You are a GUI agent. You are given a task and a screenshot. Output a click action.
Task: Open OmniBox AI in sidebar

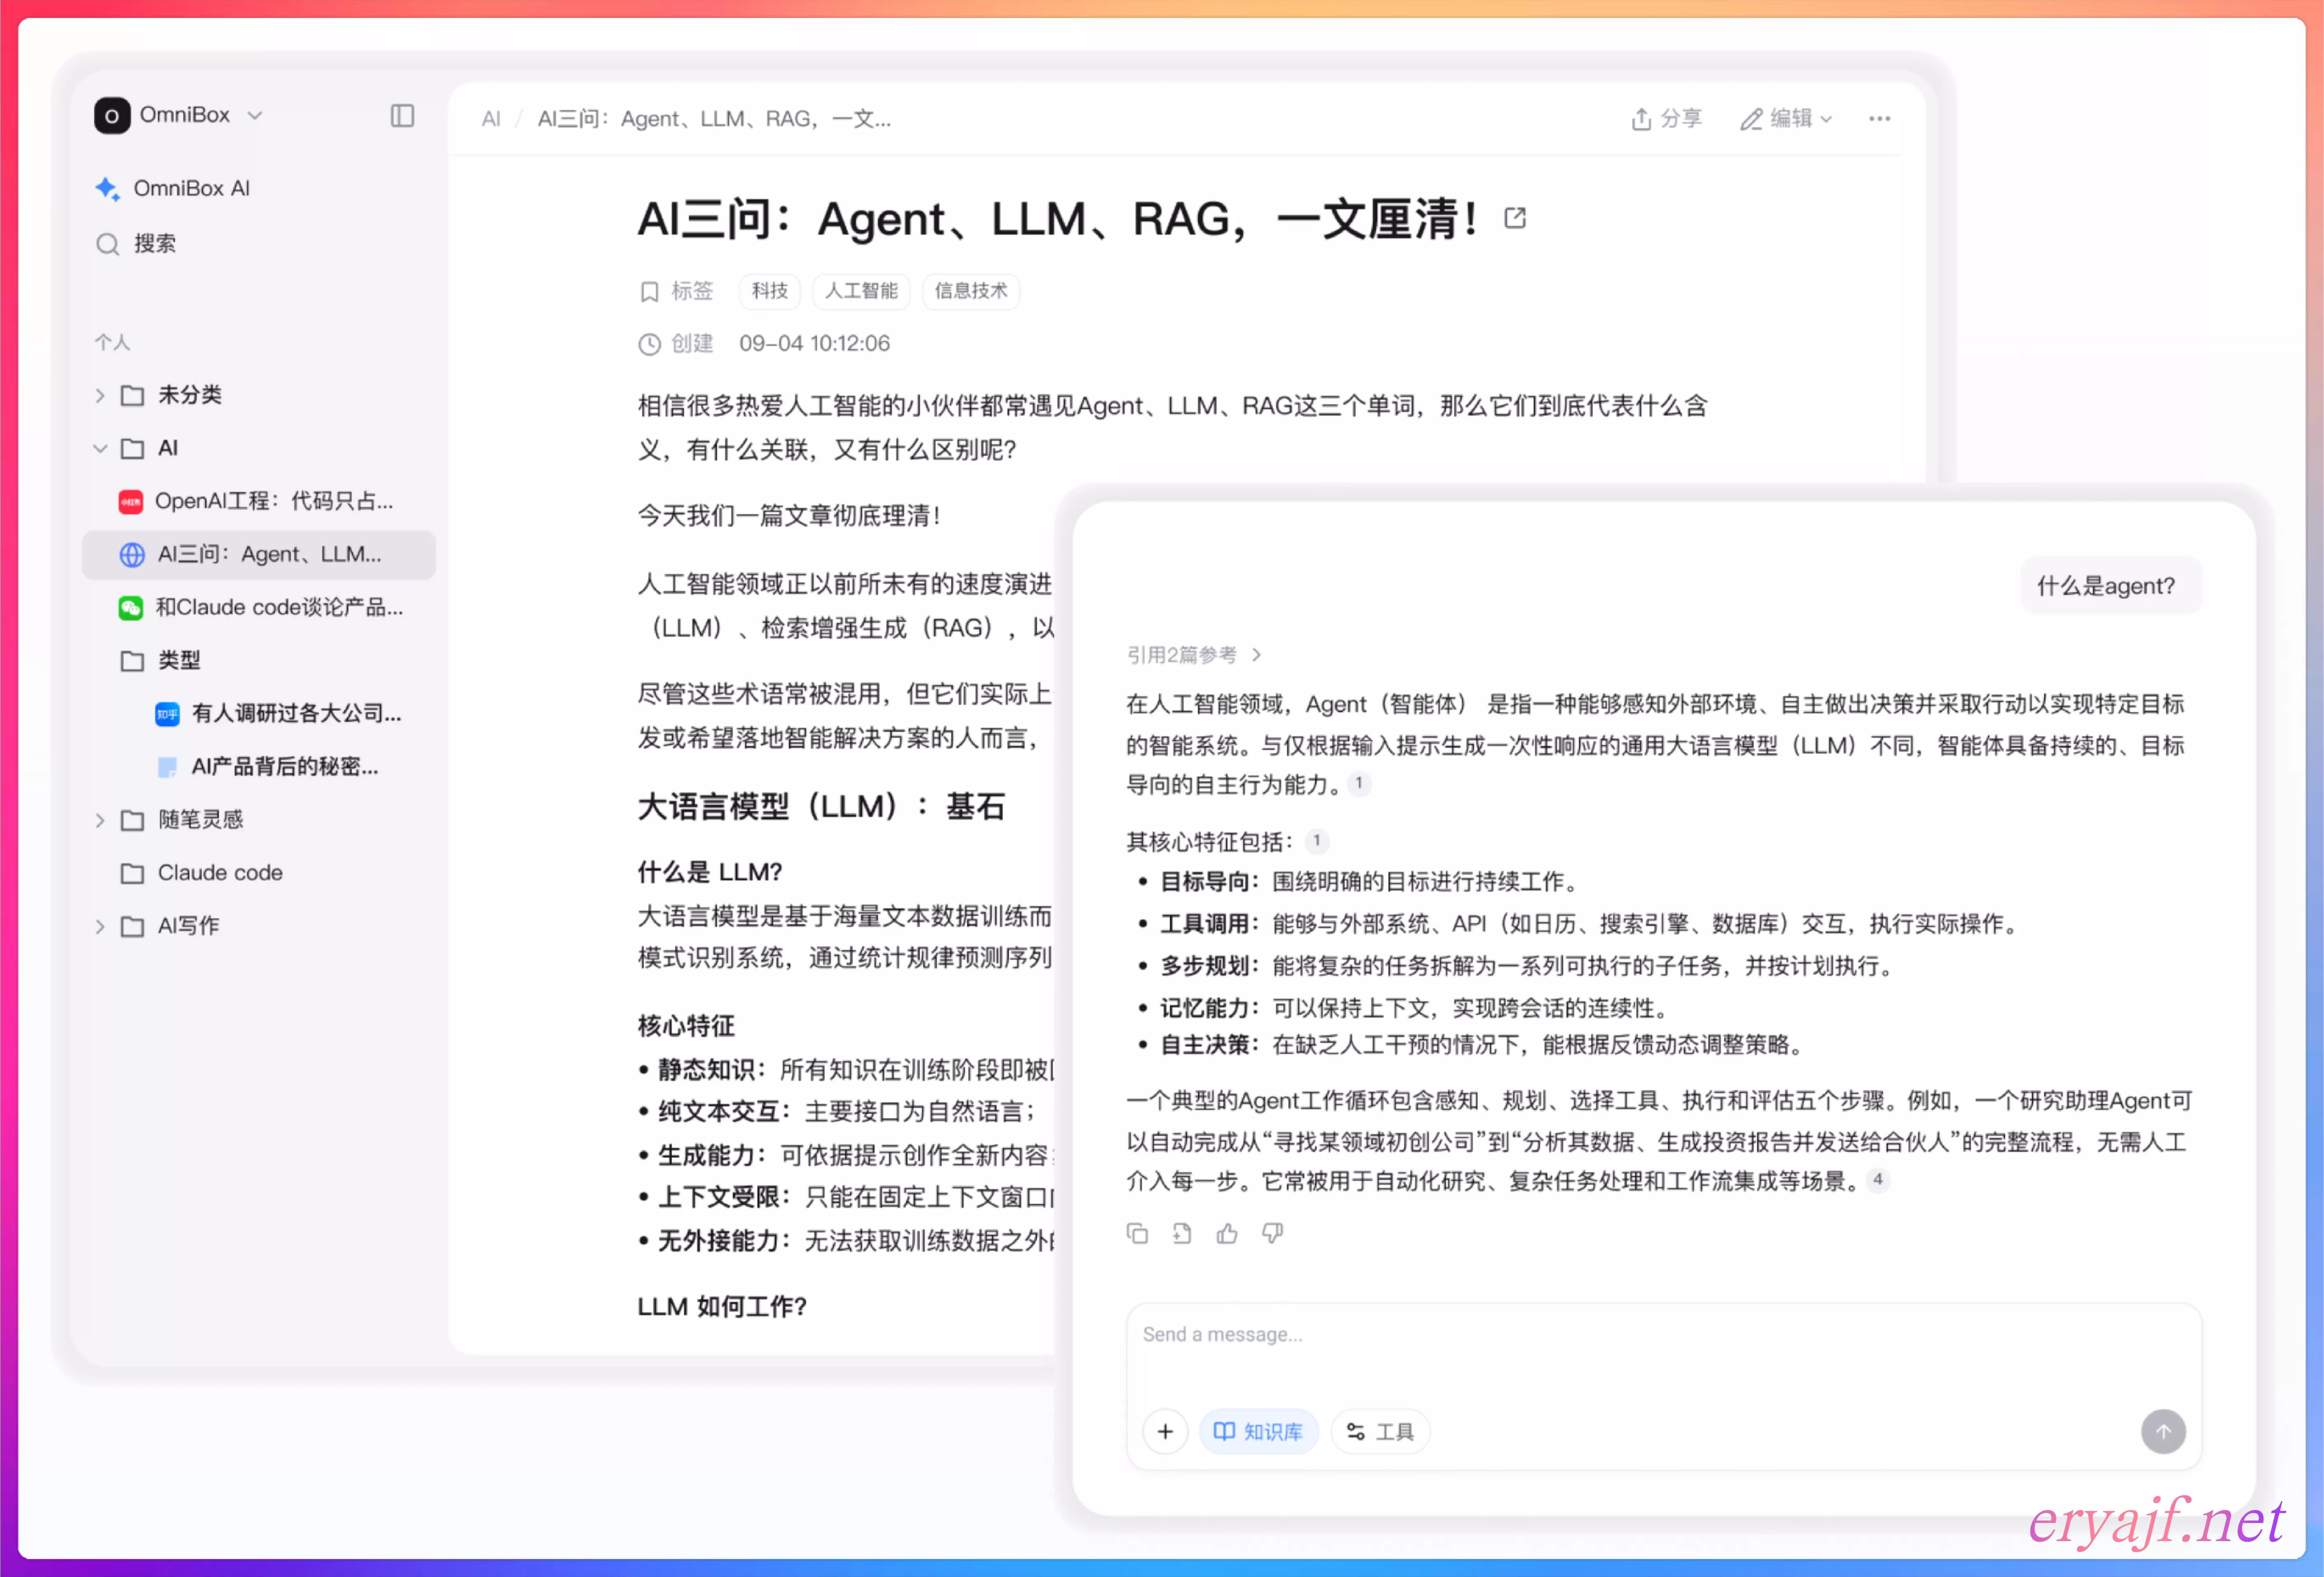click(x=190, y=188)
